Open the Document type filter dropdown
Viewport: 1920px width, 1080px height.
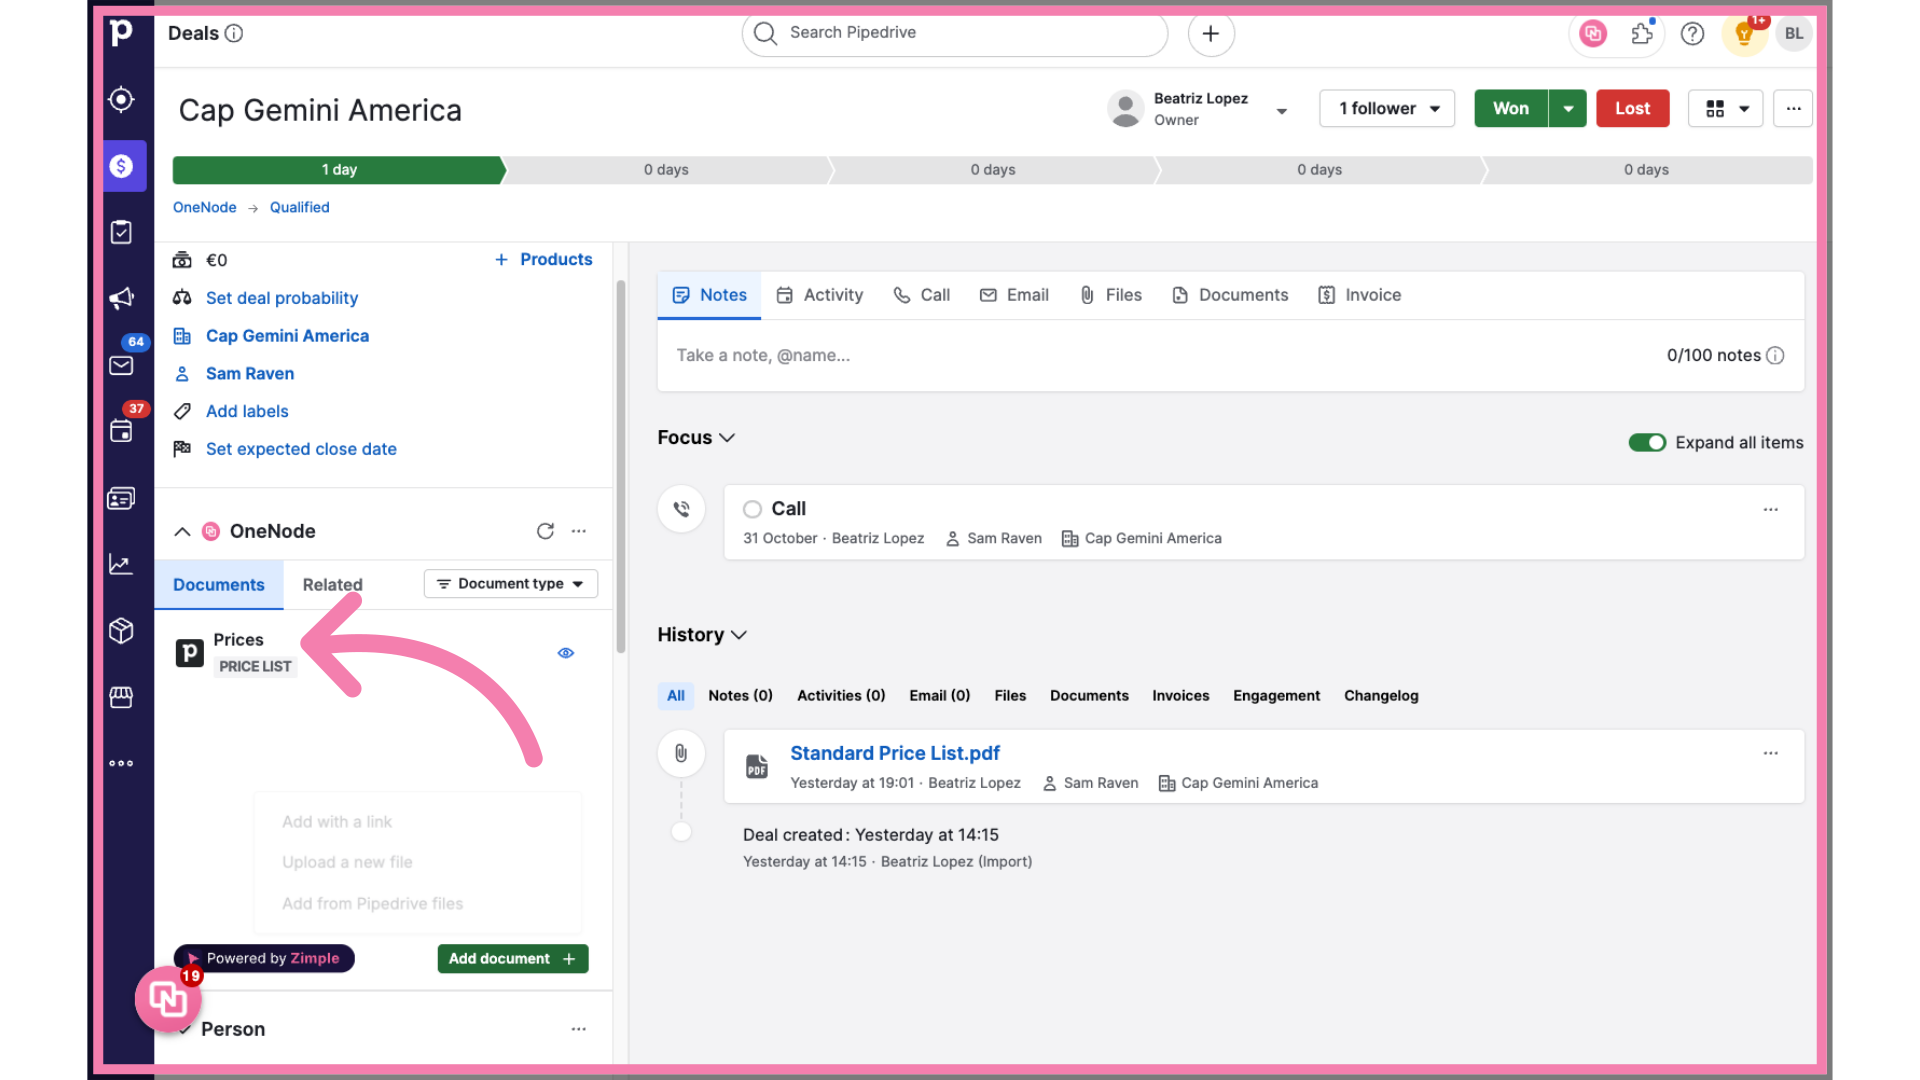pyautogui.click(x=510, y=584)
